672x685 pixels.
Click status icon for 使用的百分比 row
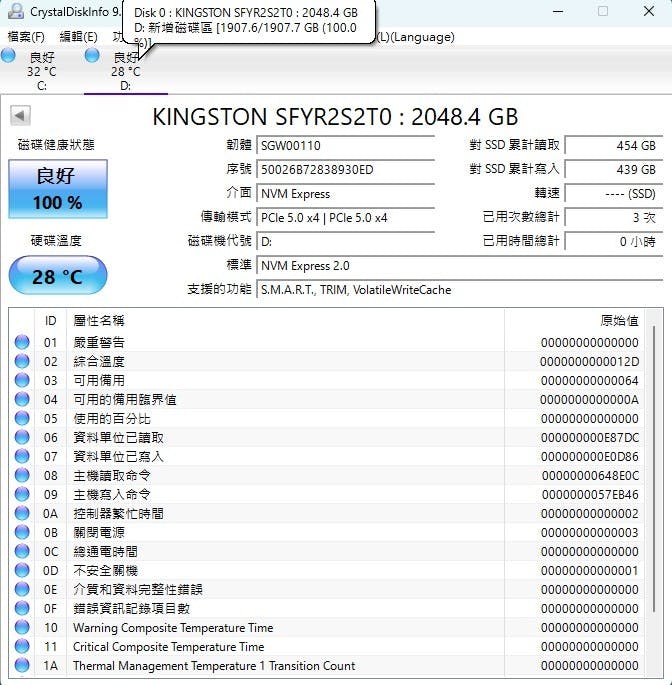coord(22,419)
